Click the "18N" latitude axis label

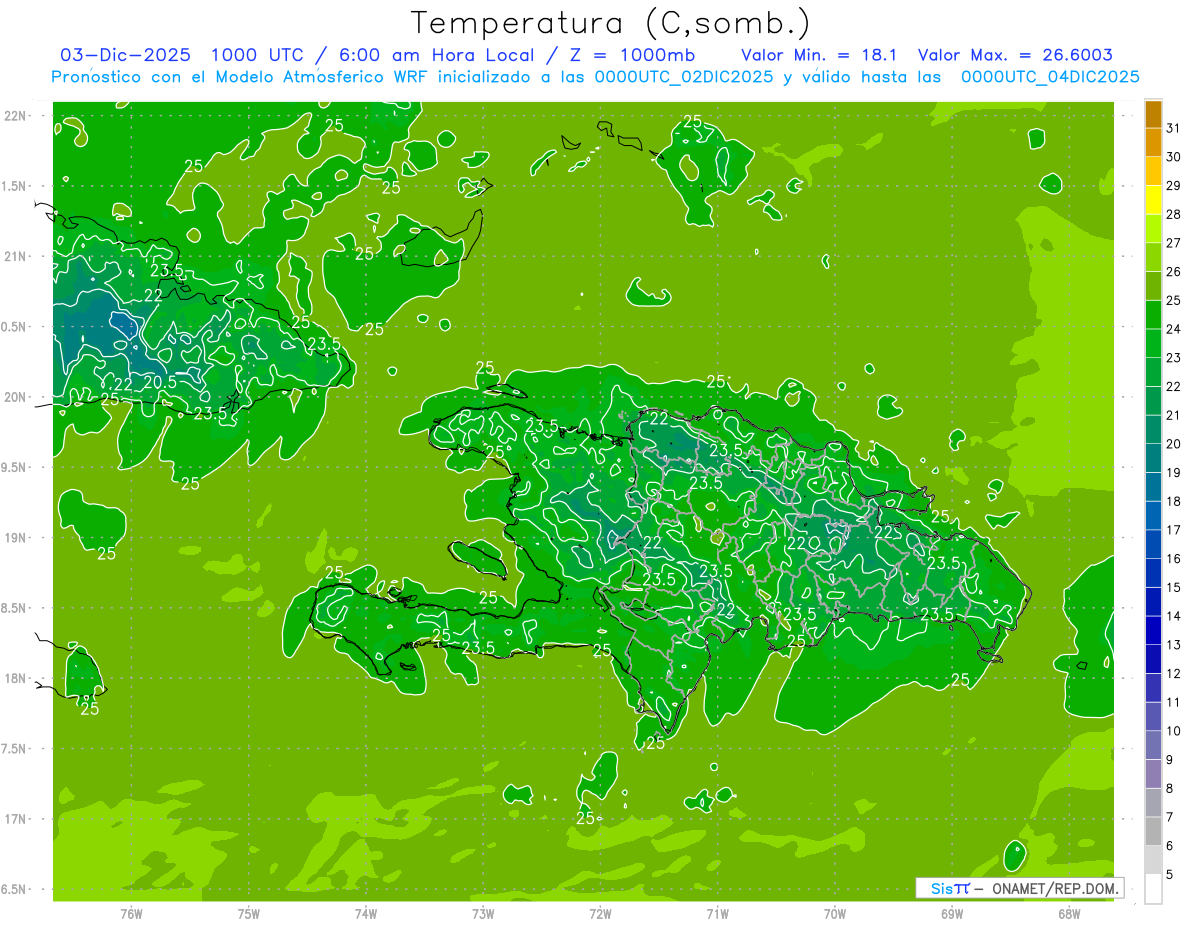[17, 678]
